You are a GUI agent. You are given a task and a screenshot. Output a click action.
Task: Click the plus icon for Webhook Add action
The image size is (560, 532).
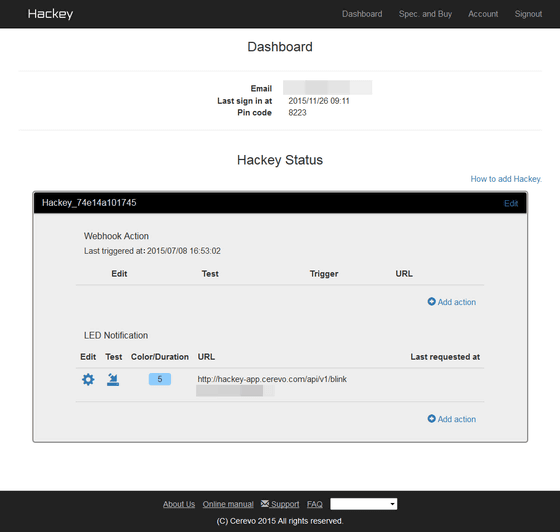431,302
